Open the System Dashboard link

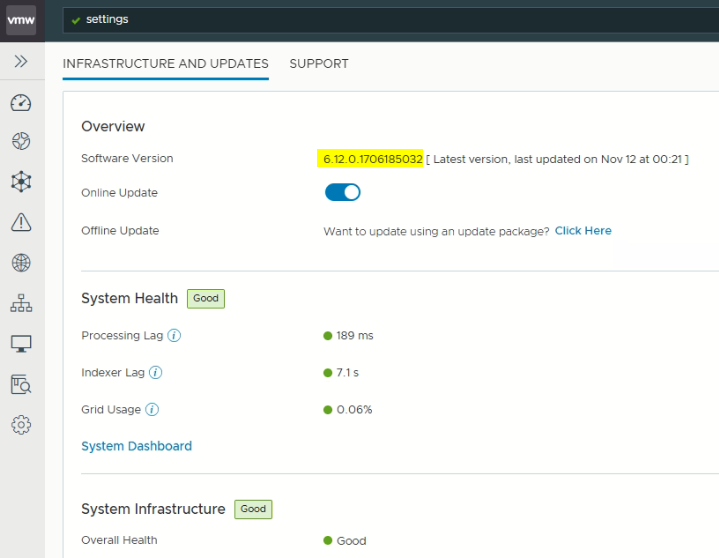[x=136, y=446]
